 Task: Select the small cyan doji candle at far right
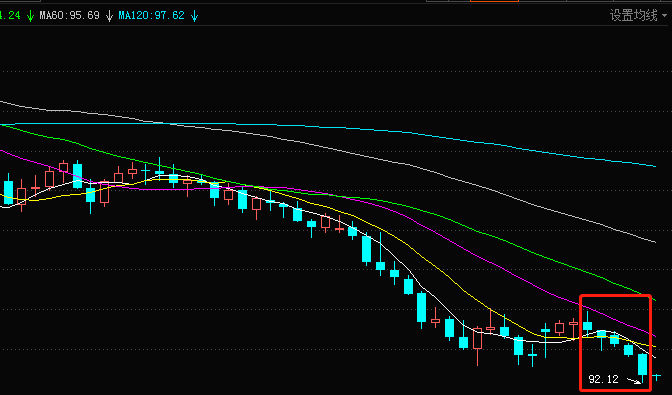tap(656, 377)
